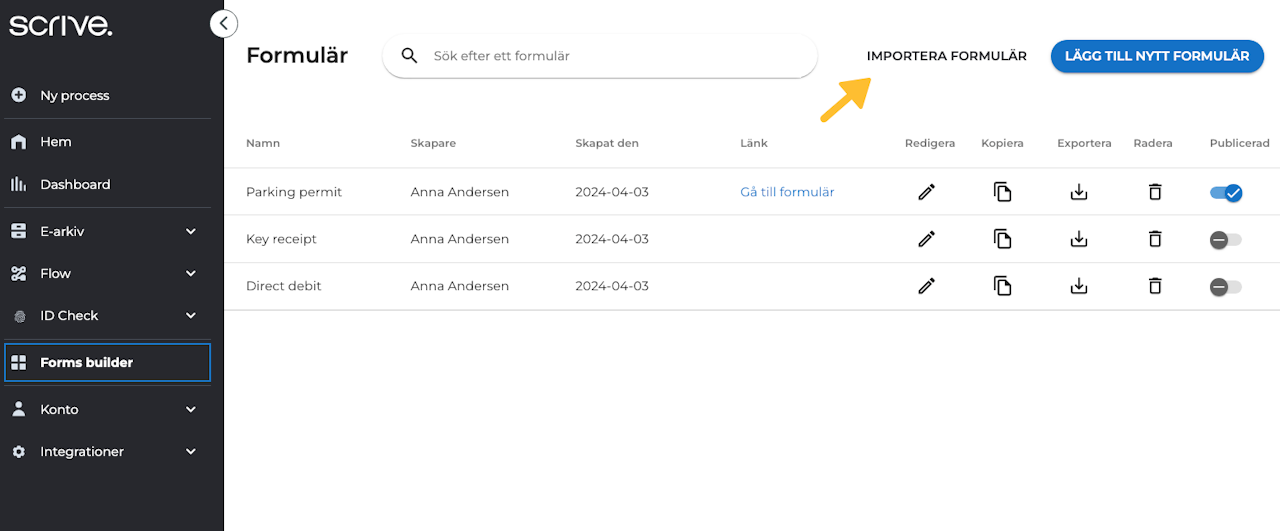This screenshot has width=1280, height=531.
Task: Export the Direct debit form
Action: tap(1078, 286)
